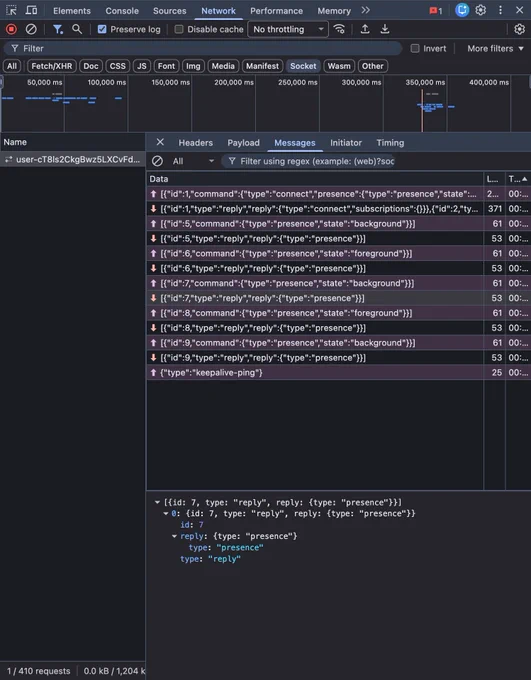Enable Disable cache checkbox
Image resolution: width=531 pixels, height=680 pixels.
pyautogui.click(x=178, y=29)
